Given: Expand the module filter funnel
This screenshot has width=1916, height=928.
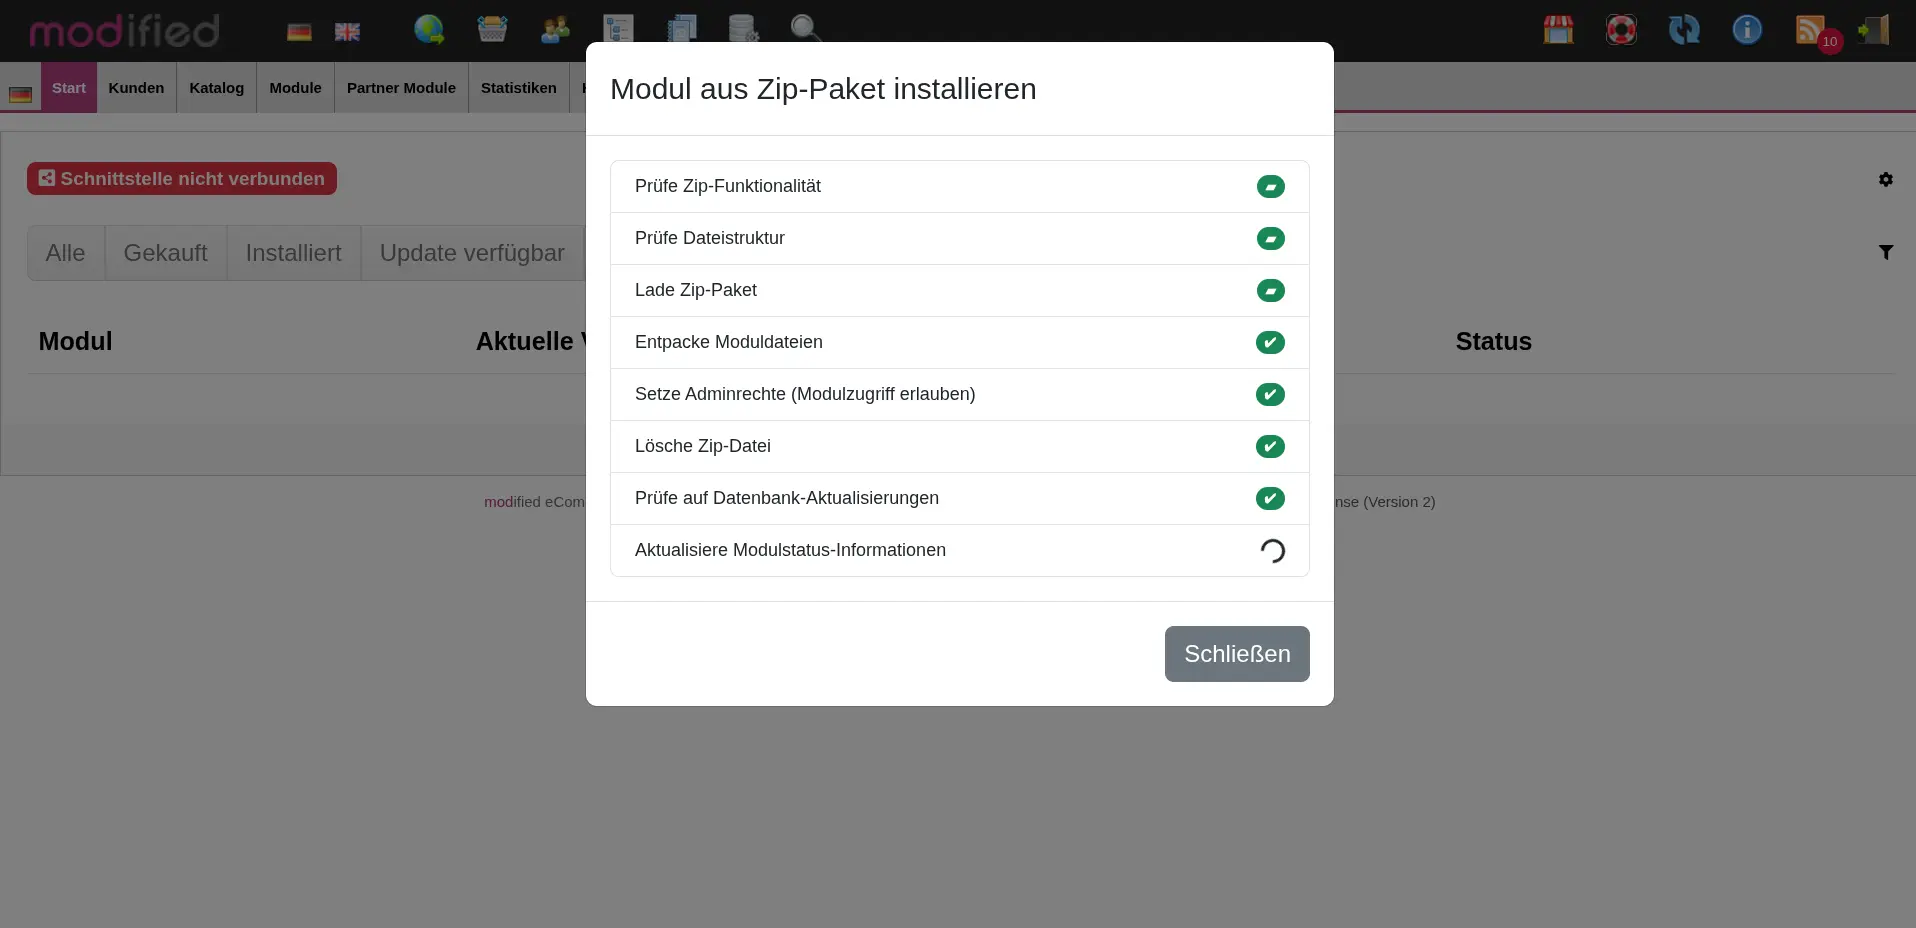Looking at the screenshot, I should pyautogui.click(x=1885, y=253).
